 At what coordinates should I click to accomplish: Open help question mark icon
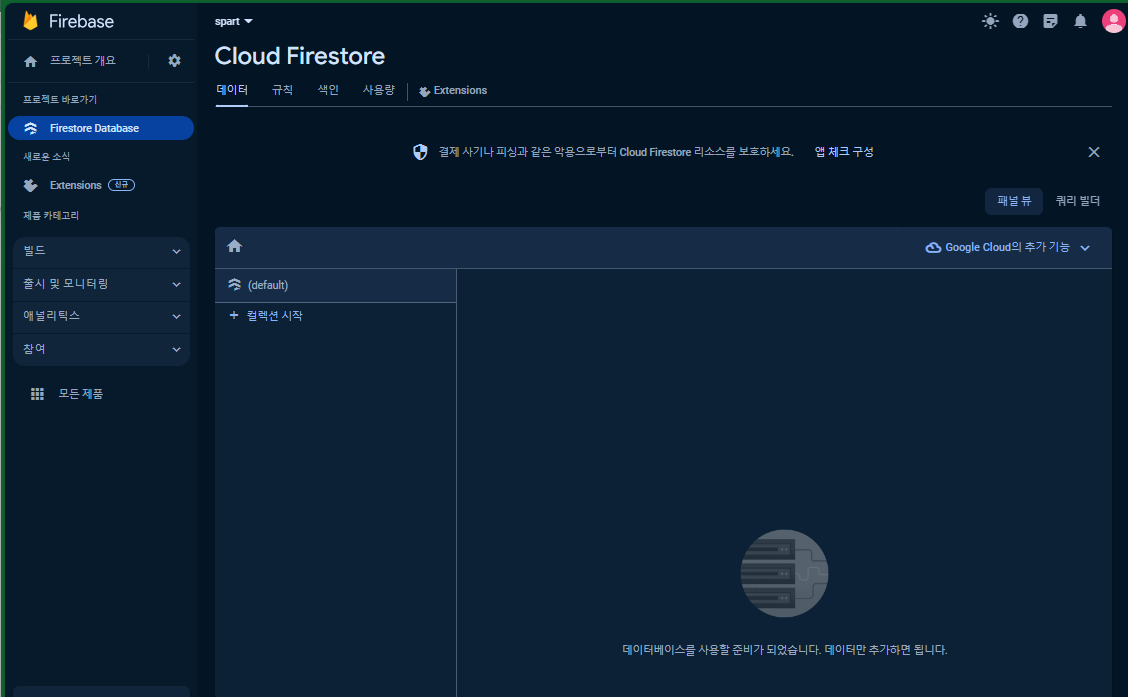1020,21
